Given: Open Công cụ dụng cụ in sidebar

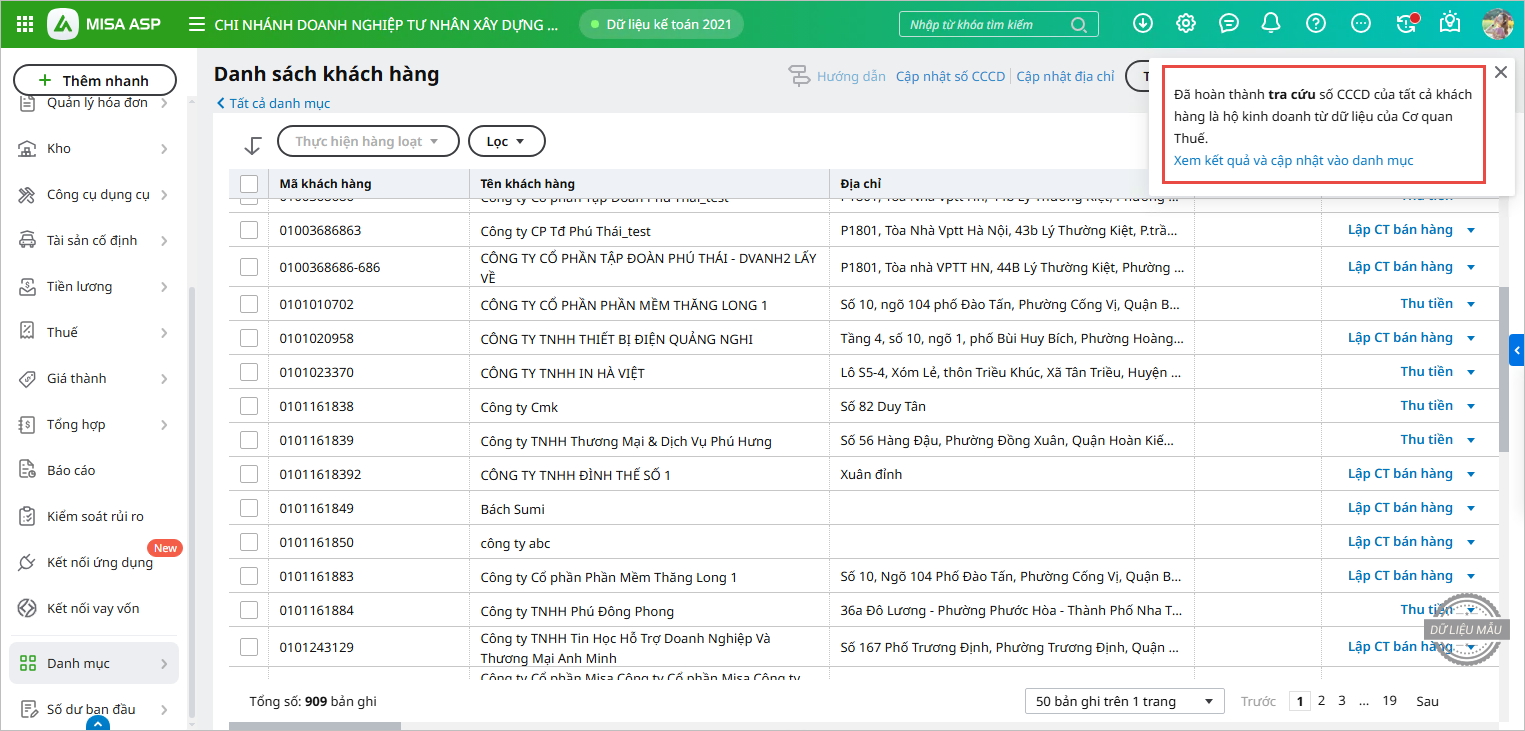Looking at the screenshot, I should [x=94, y=194].
